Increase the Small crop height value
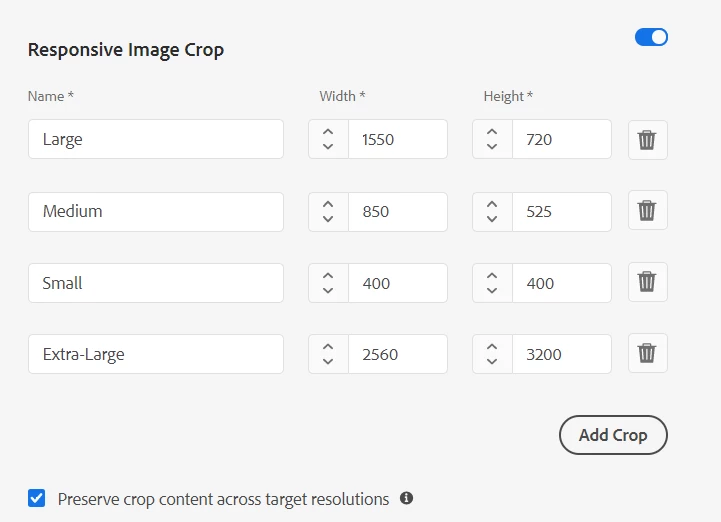The width and height of the screenshot is (721, 522). coord(492,276)
